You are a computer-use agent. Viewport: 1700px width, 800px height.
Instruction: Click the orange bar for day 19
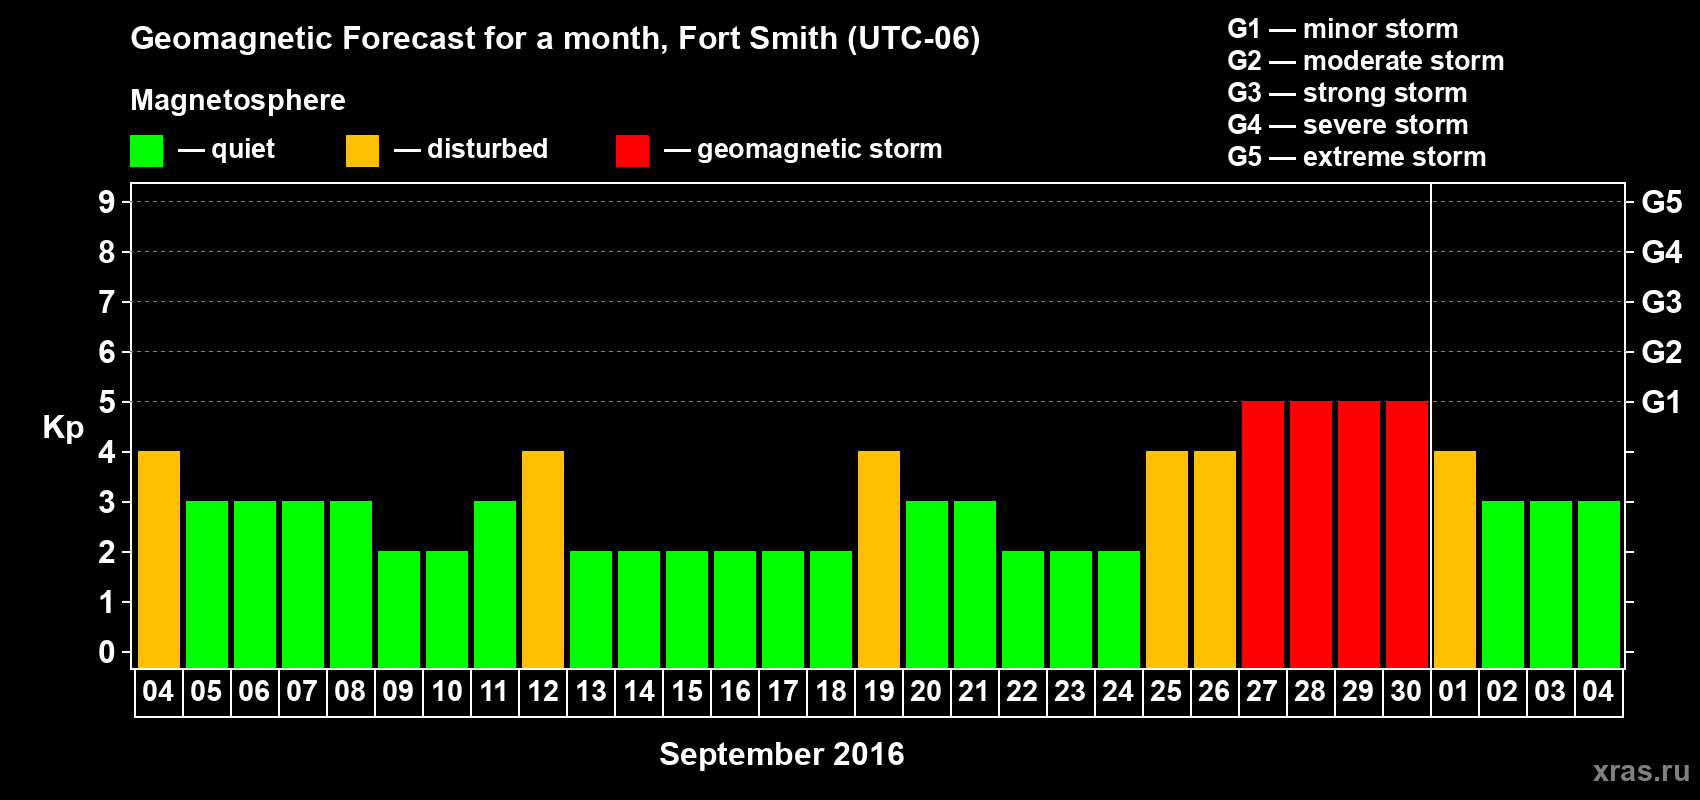click(x=879, y=560)
